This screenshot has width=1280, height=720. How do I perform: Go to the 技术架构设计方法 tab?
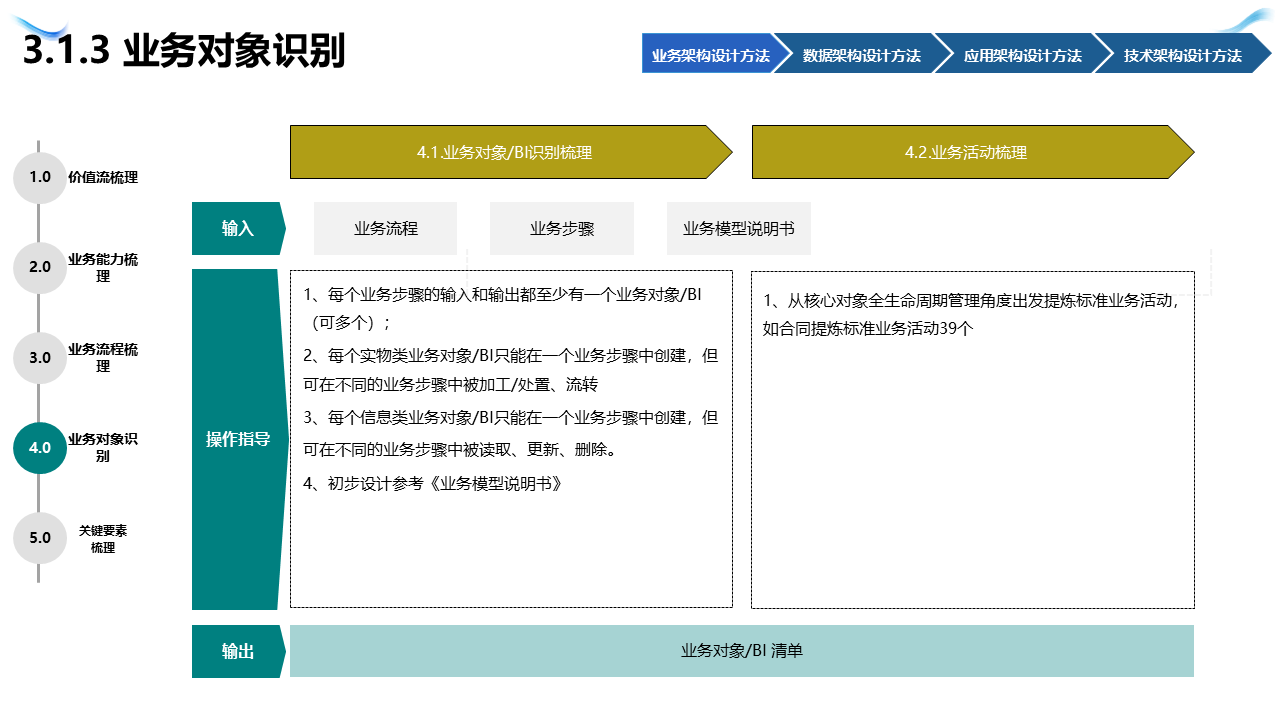point(1183,55)
